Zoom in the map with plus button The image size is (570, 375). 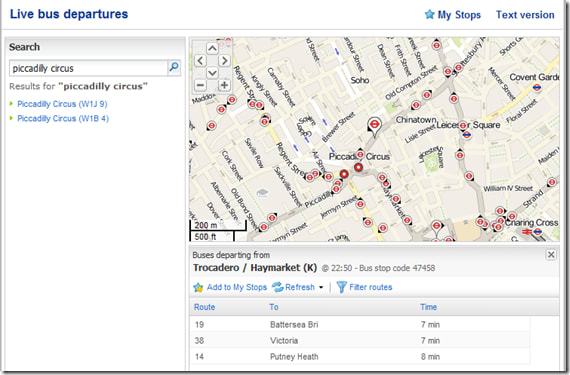pyautogui.click(x=224, y=85)
